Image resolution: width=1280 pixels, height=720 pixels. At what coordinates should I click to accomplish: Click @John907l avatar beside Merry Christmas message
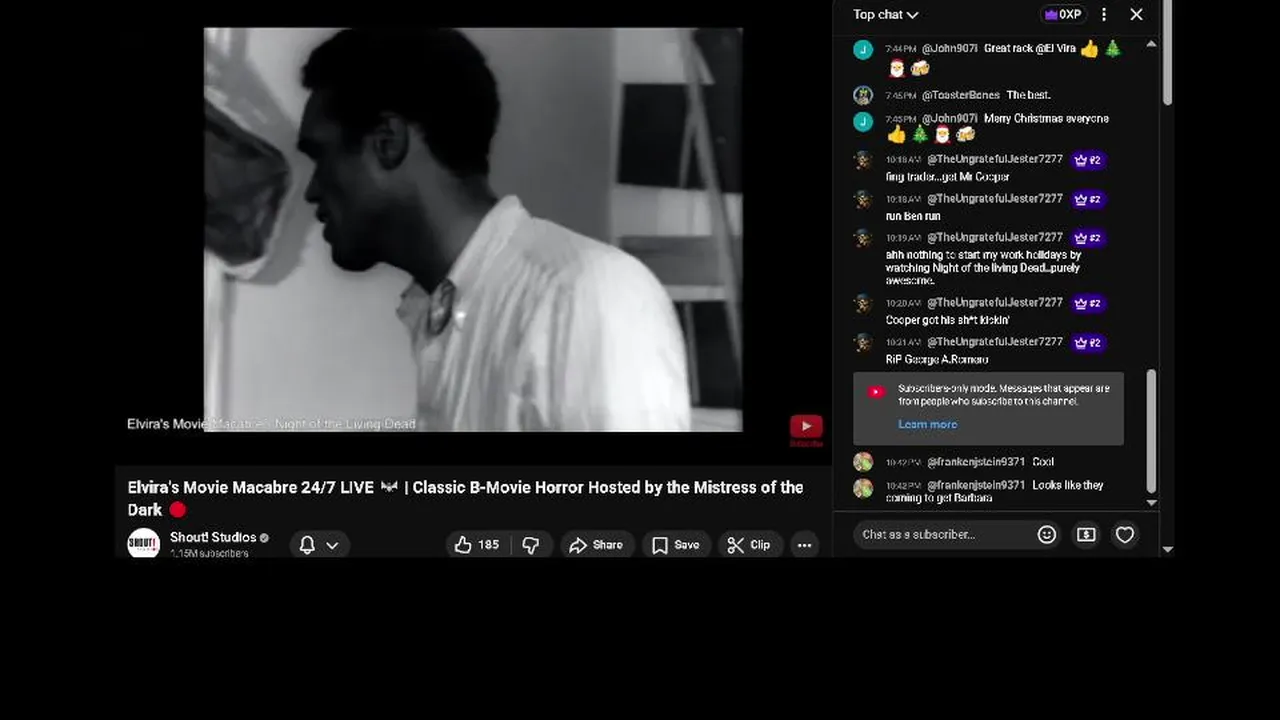[863, 121]
